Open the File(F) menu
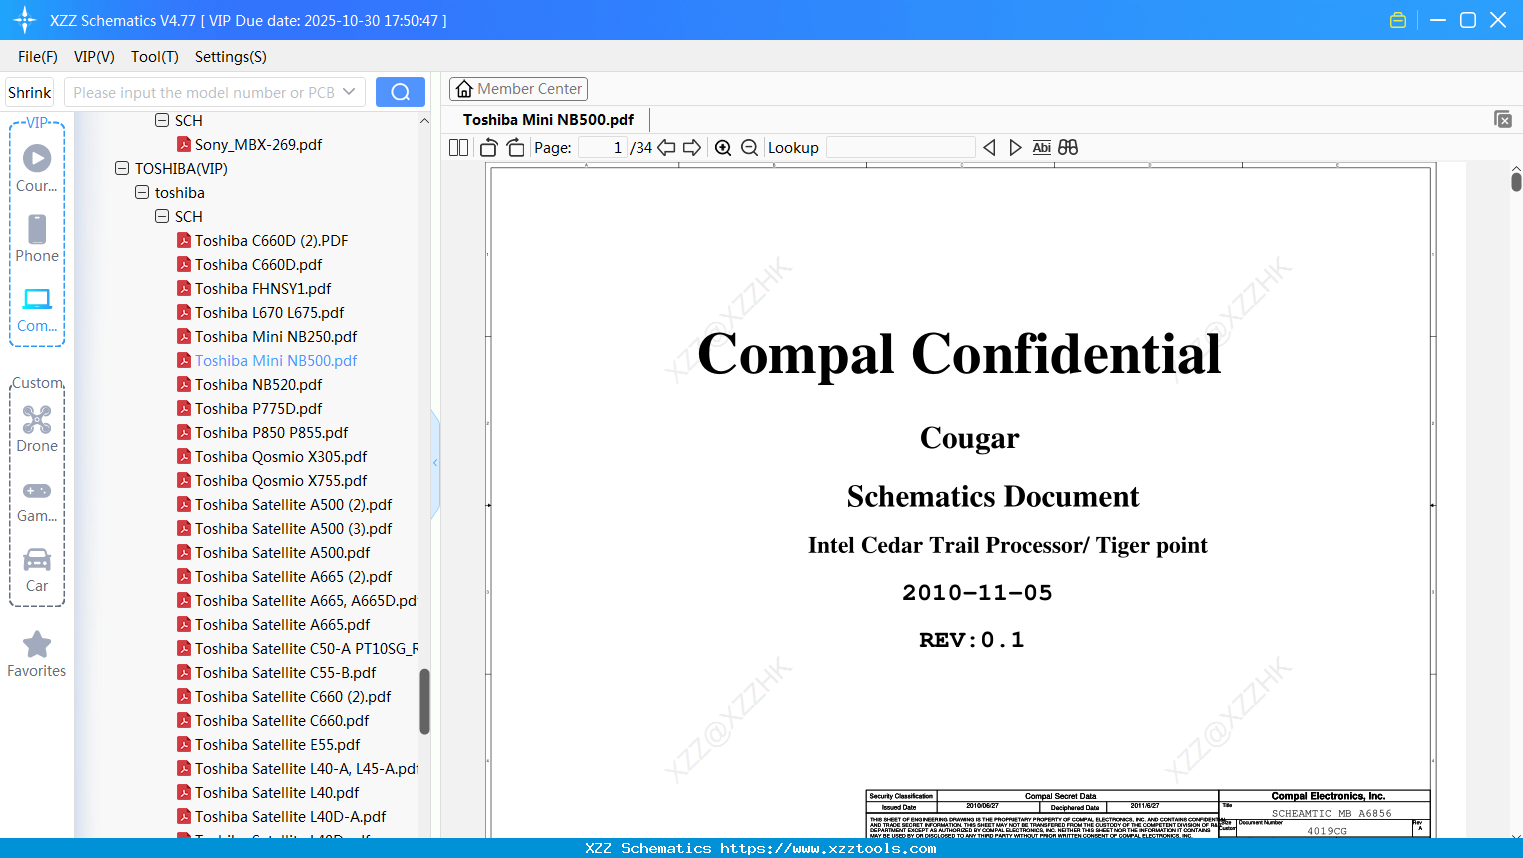The image size is (1523, 858). [38, 57]
